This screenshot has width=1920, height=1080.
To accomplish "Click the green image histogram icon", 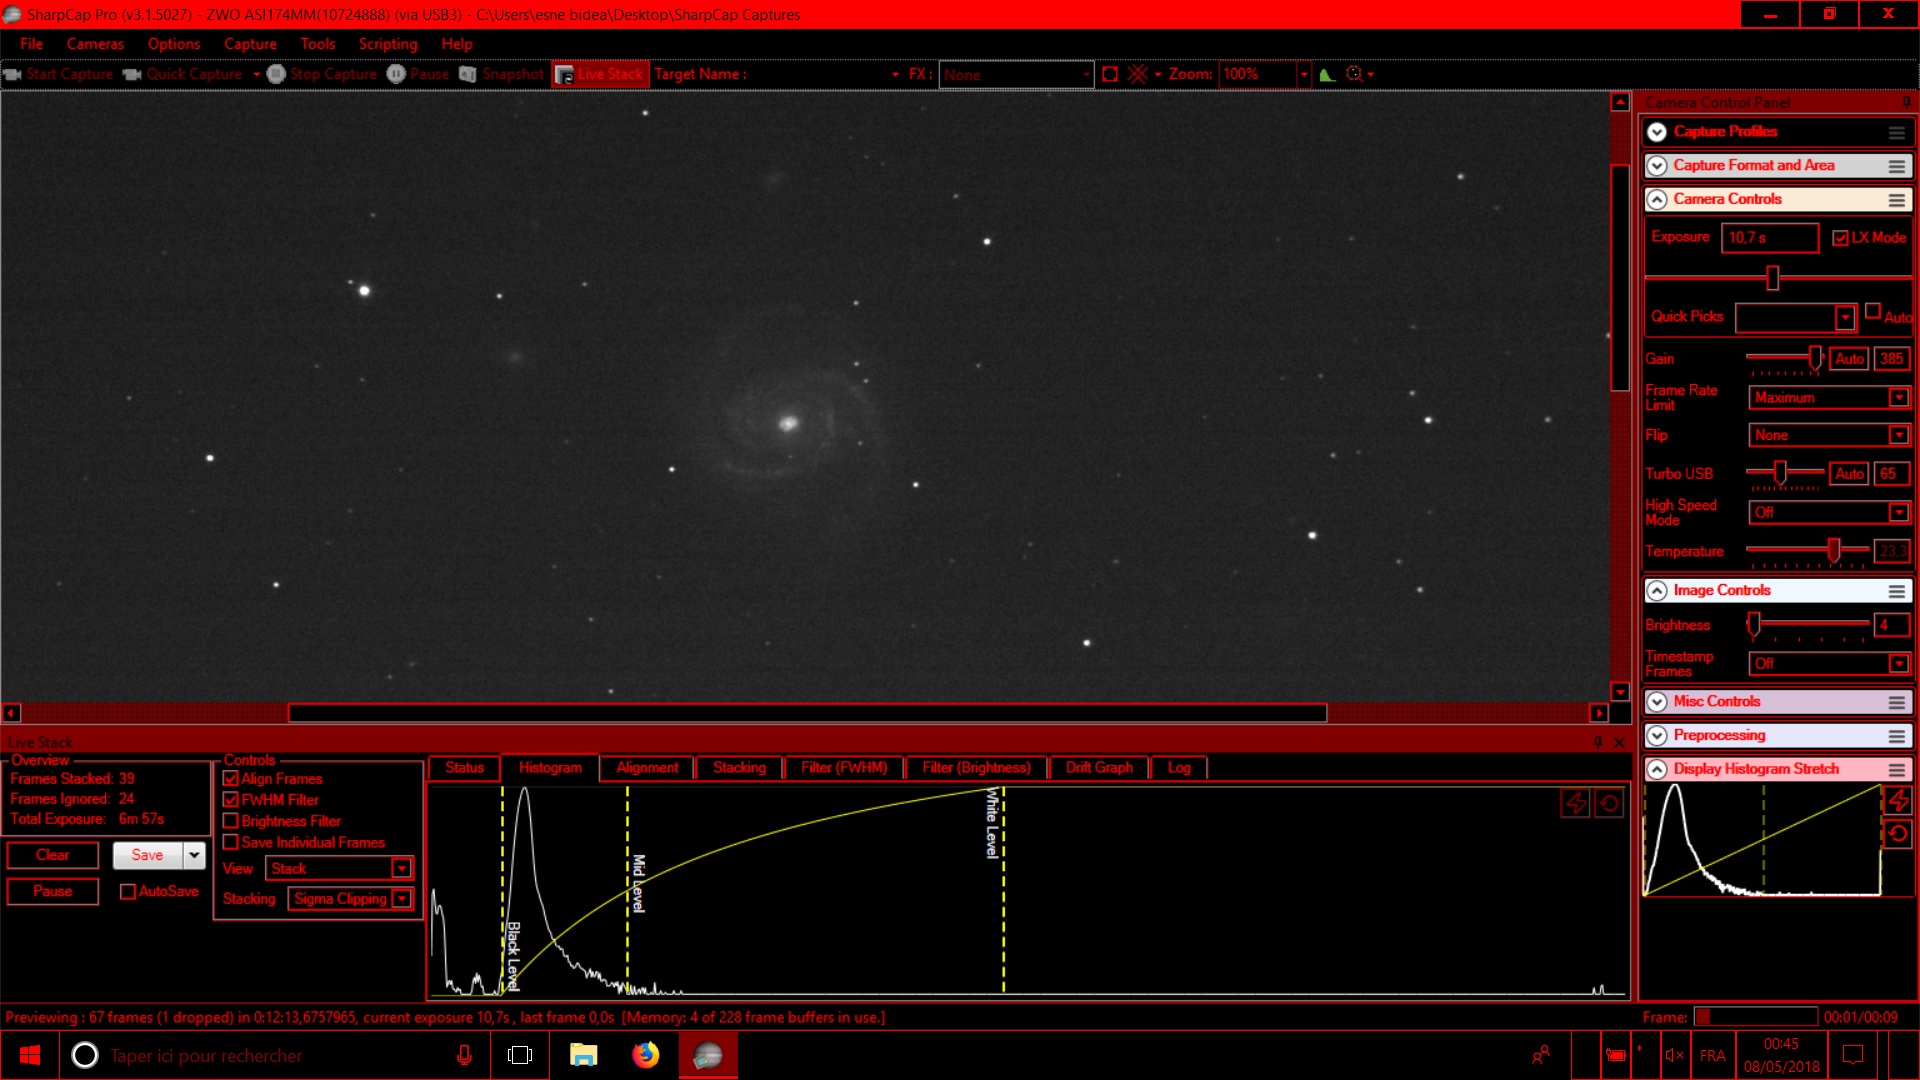I will point(1327,74).
